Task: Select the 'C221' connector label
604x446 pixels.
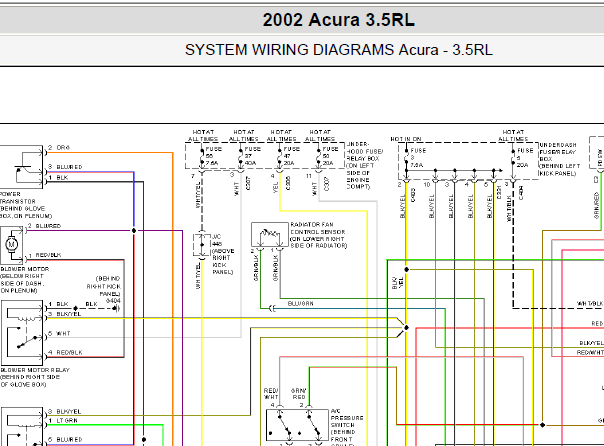Action: pos(499,193)
